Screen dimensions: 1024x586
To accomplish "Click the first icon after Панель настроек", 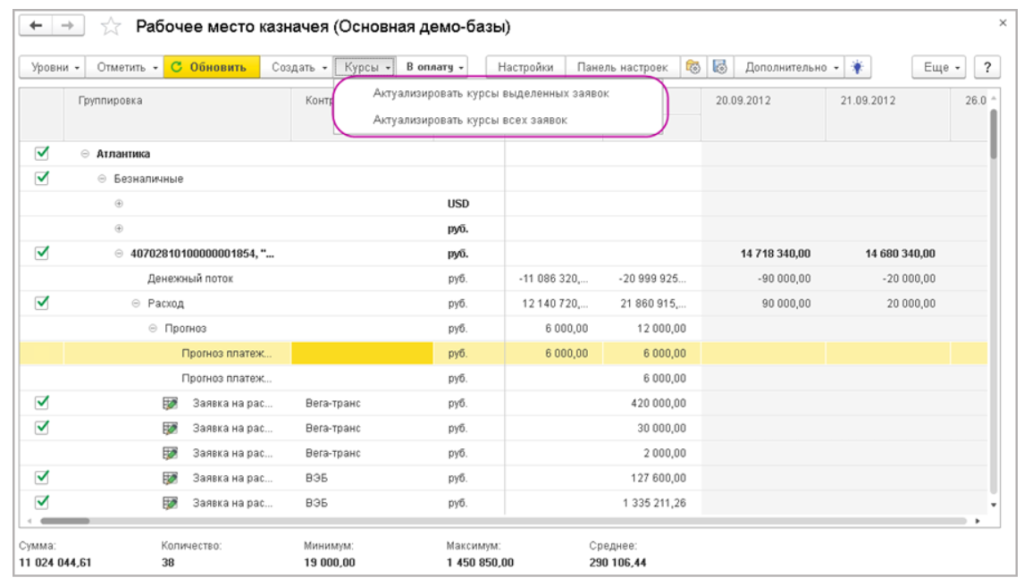I will pos(693,67).
